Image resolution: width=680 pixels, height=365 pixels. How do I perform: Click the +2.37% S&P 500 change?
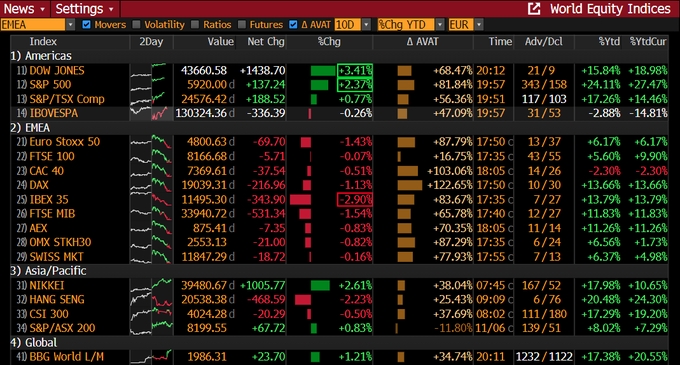pos(355,85)
